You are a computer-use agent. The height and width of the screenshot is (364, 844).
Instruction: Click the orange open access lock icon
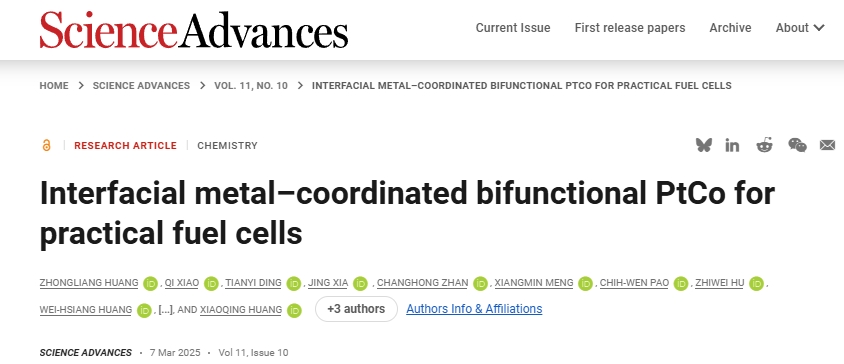(x=46, y=145)
